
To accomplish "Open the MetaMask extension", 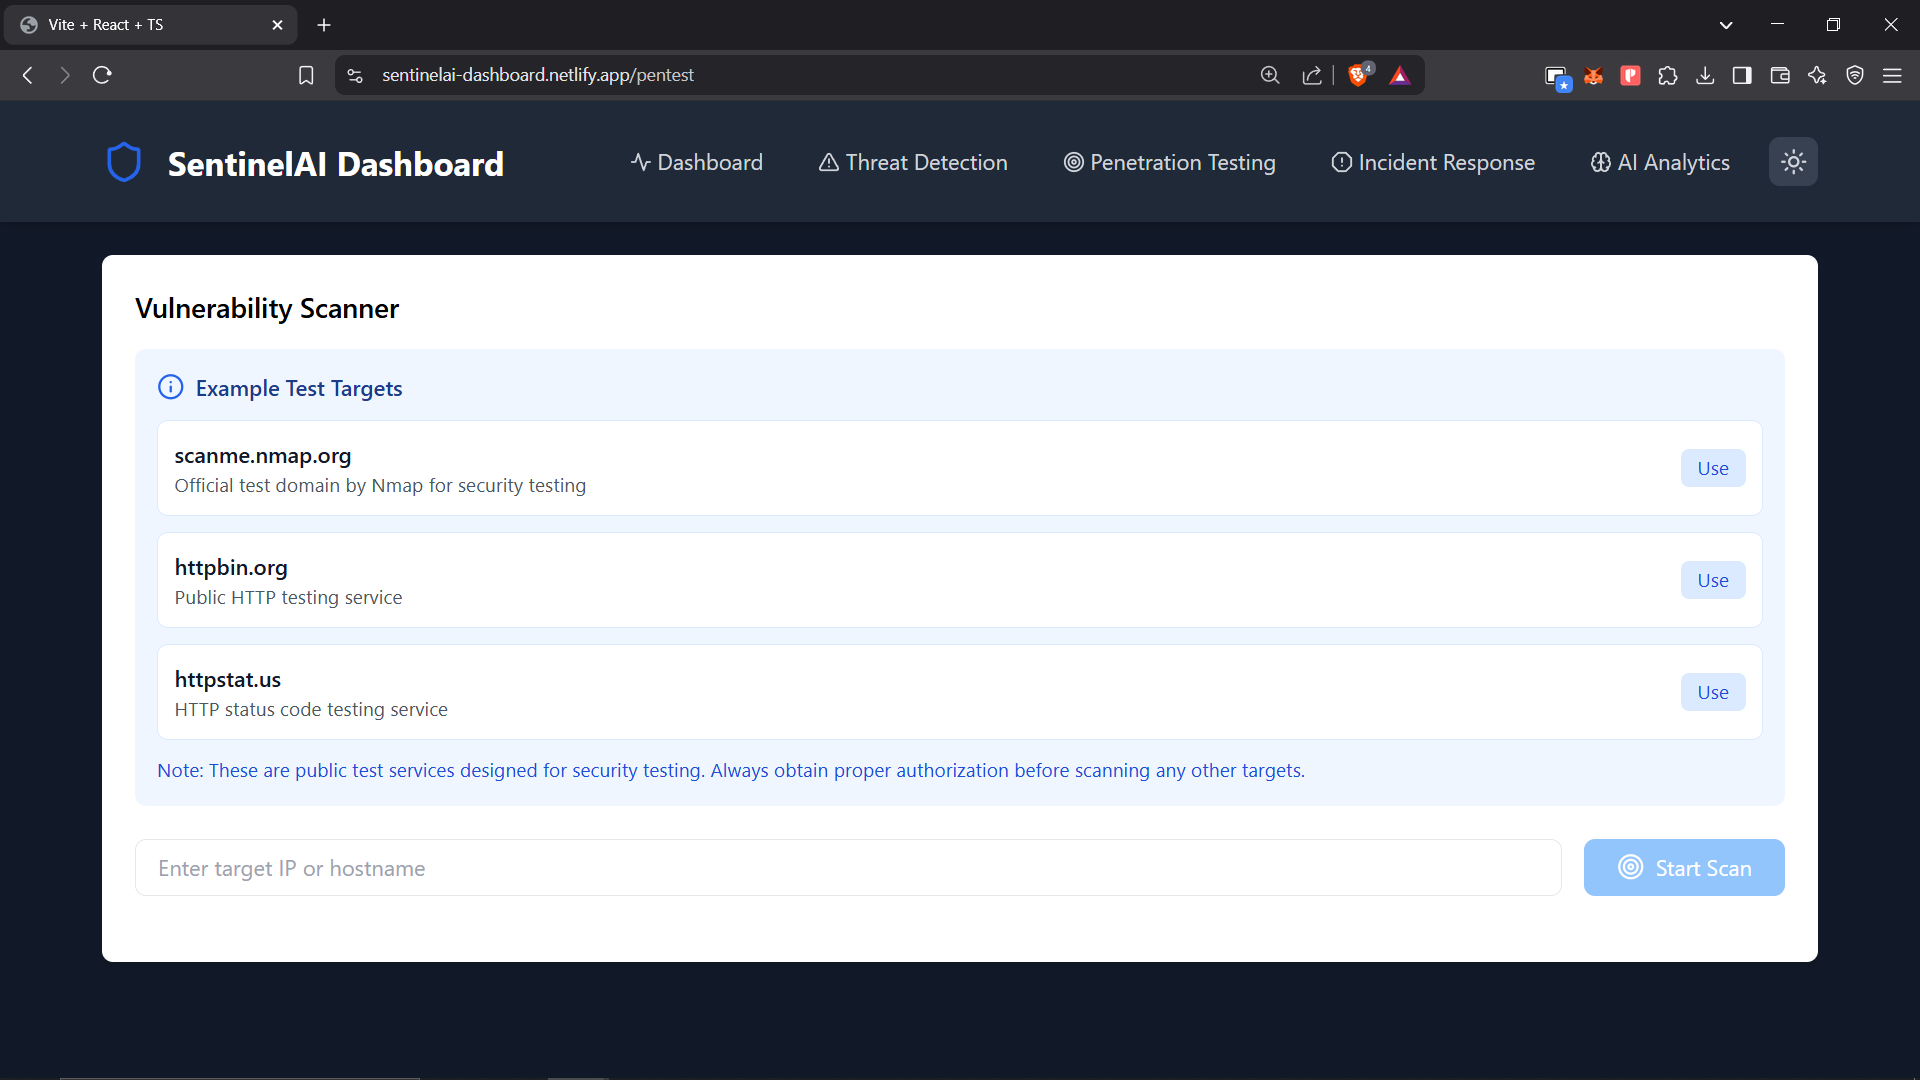I will [x=1594, y=75].
